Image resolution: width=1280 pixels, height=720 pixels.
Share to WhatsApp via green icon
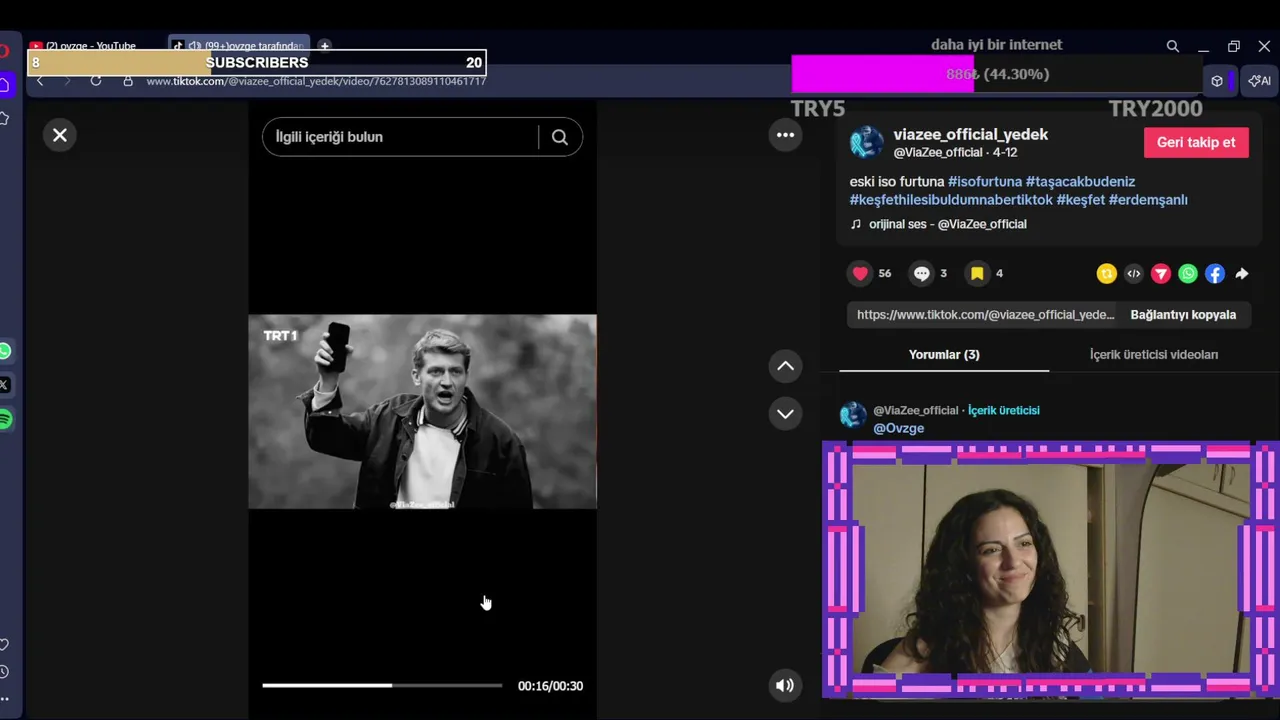point(1187,273)
